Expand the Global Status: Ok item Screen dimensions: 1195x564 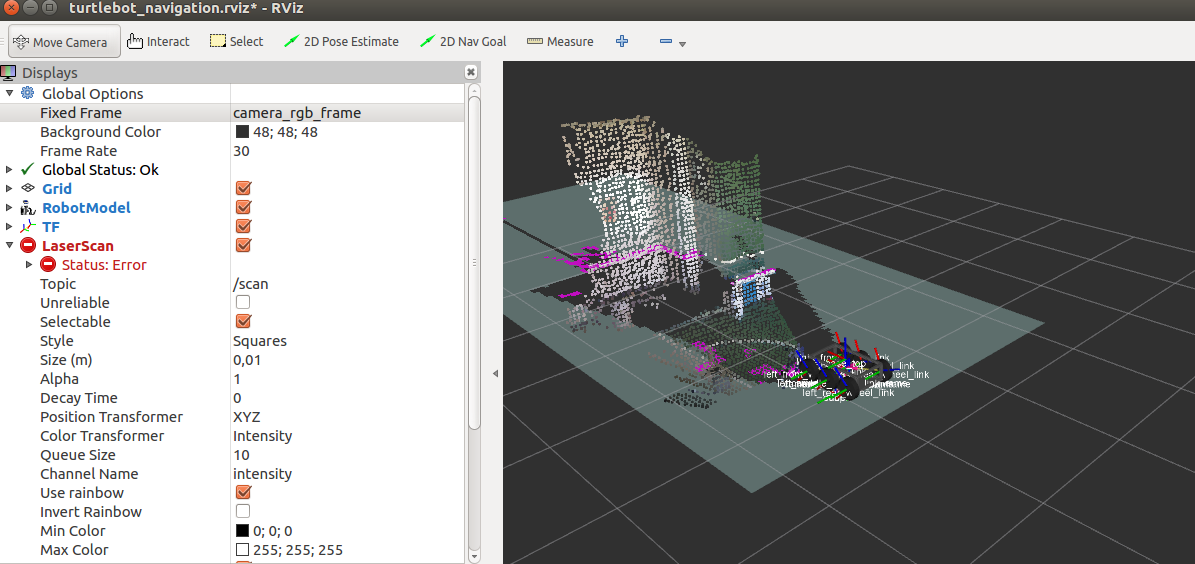tap(10, 170)
